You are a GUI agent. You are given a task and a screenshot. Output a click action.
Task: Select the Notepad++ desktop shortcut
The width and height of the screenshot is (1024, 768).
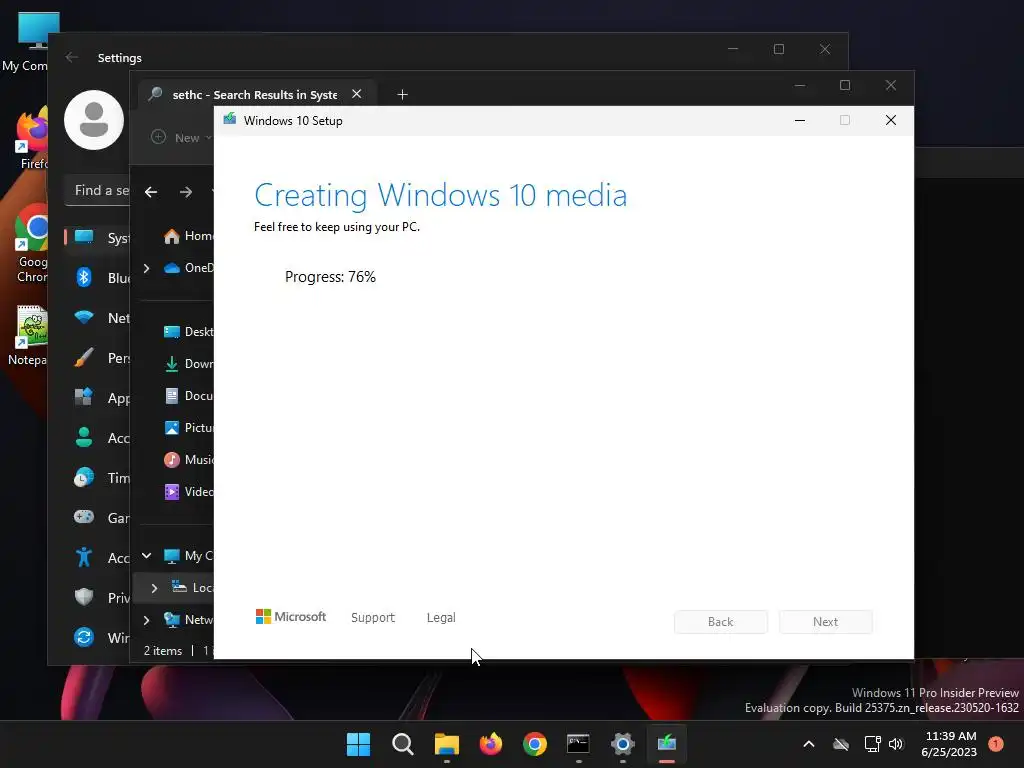(29, 336)
